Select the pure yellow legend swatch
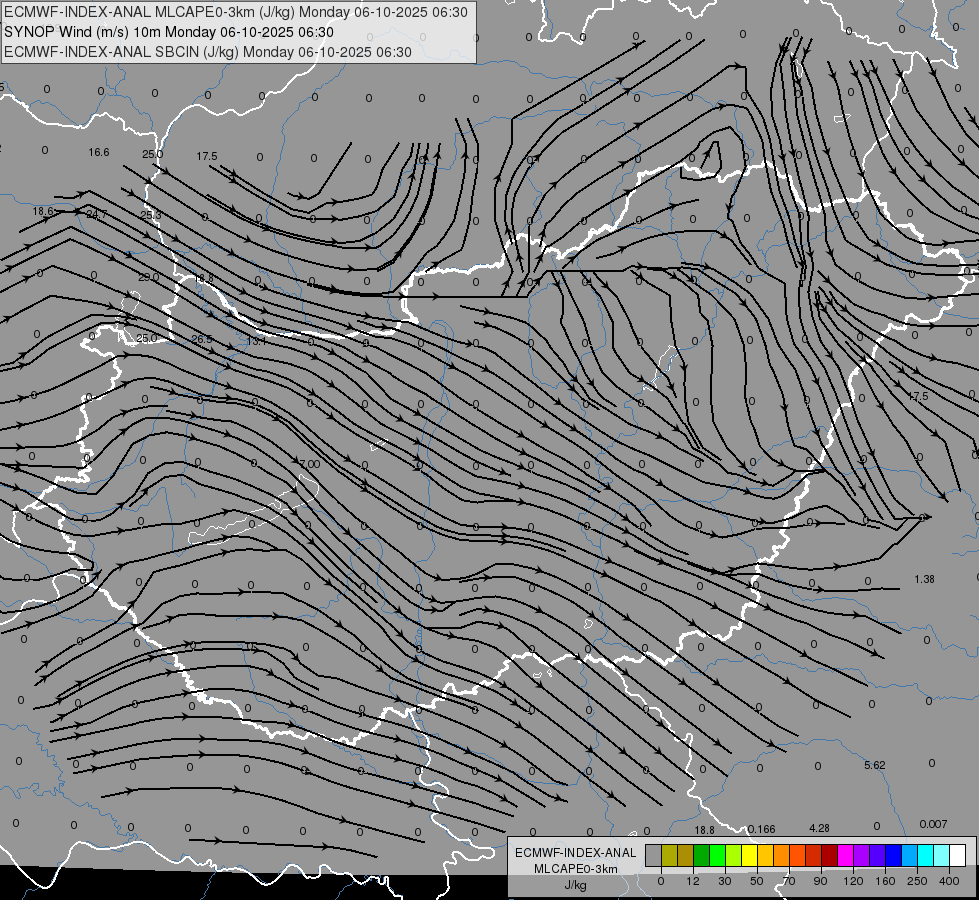Screen dimensions: 979x900 (749, 855)
